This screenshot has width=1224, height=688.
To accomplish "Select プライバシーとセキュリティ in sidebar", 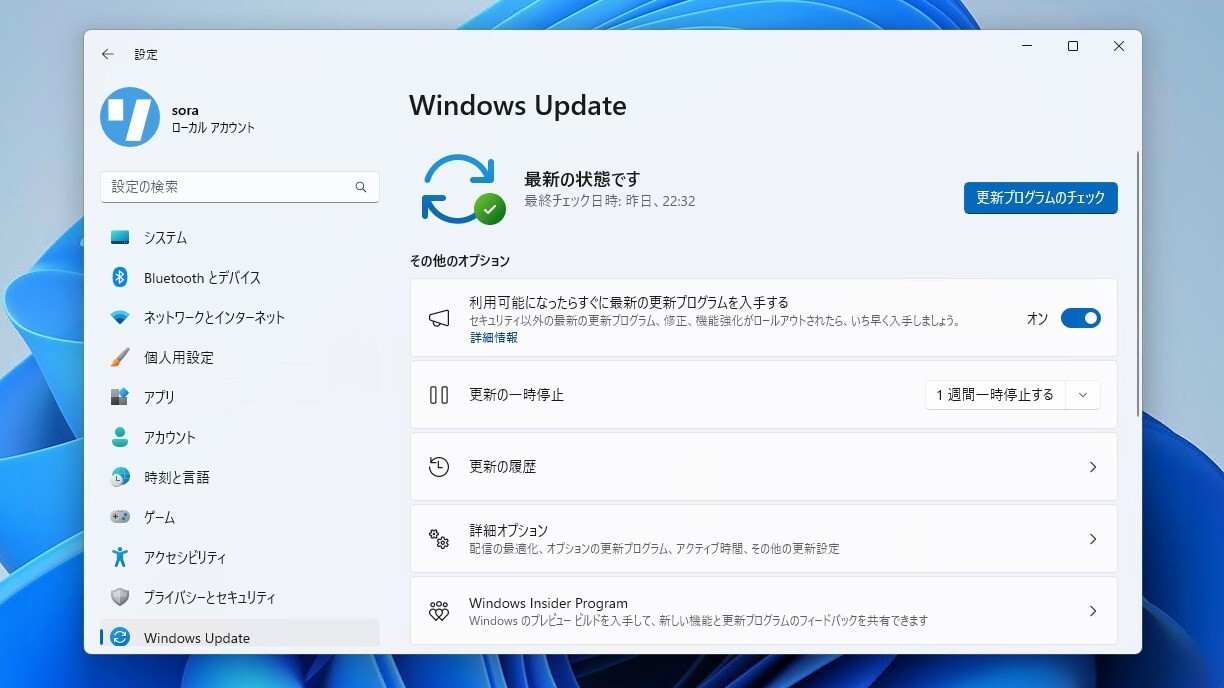I will point(240,598).
